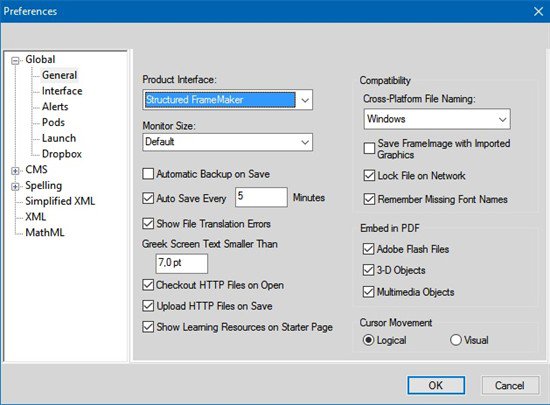550x405 pixels.
Task: Select Visual cursor movement
Action: click(x=456, y=340)
